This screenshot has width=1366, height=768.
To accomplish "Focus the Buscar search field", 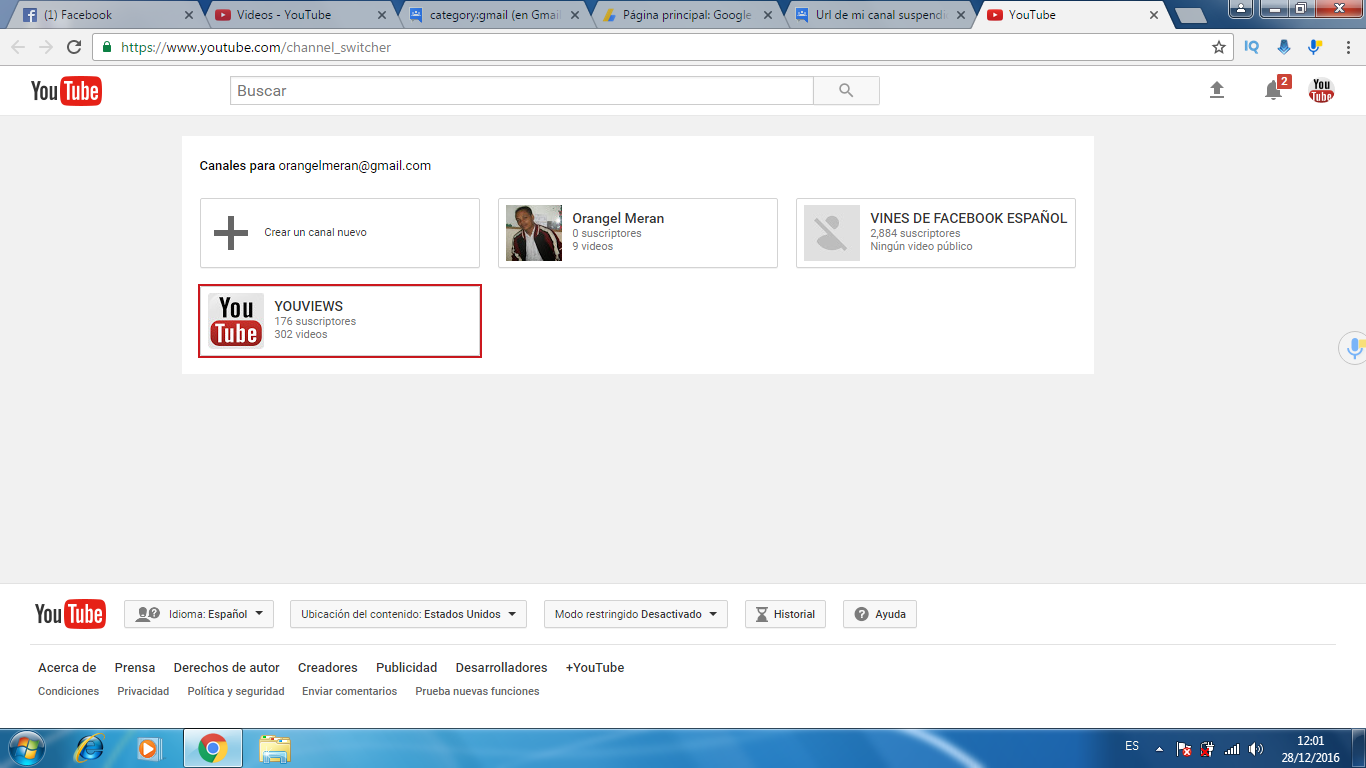I will coord(522,90).
